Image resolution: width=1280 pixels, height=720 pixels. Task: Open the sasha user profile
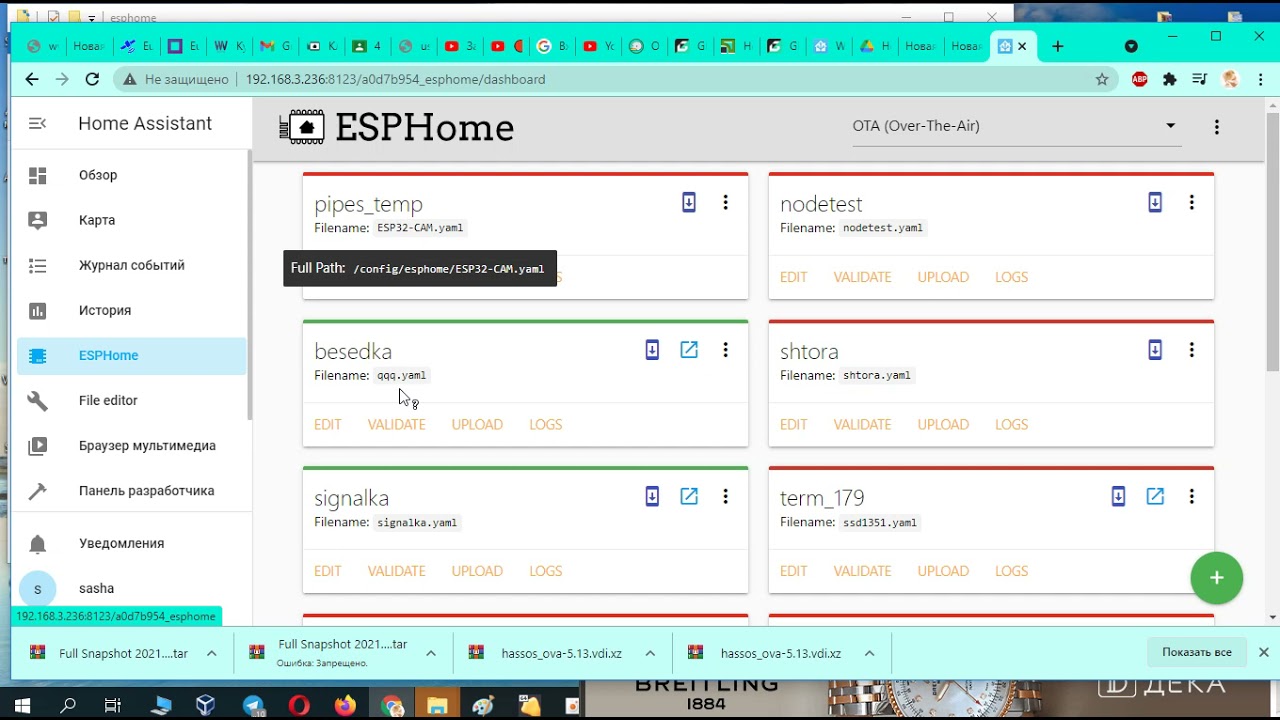point(131,588)
